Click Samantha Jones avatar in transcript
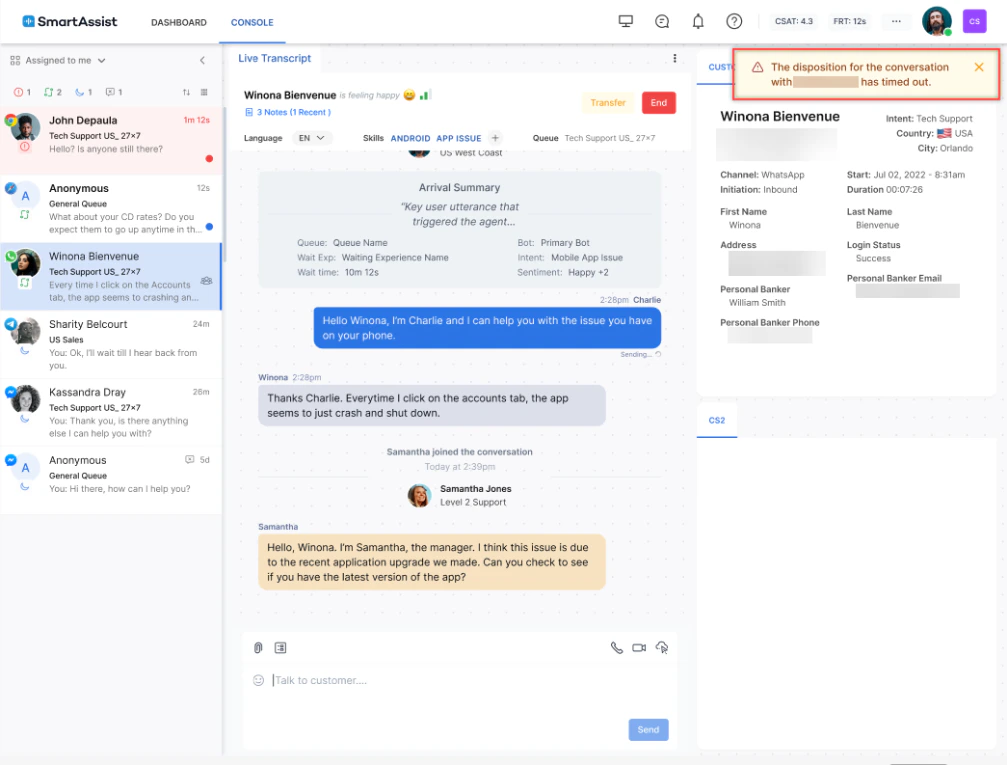 [419, 495]
